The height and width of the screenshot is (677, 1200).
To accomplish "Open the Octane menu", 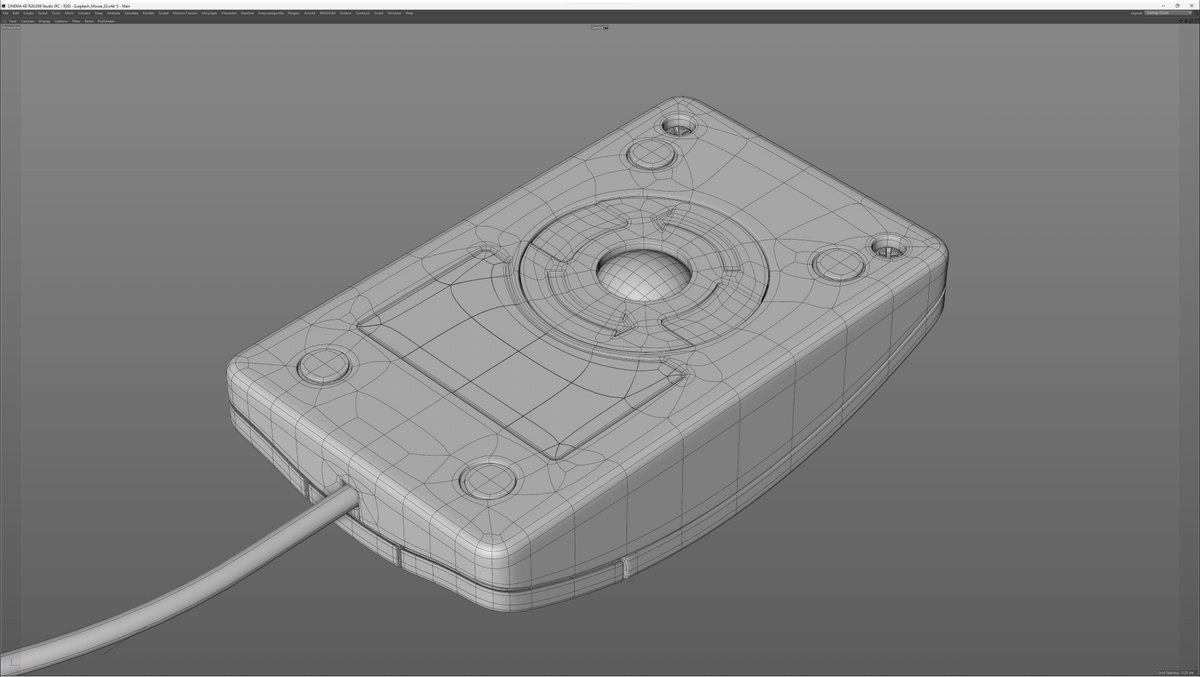I will pos(345,13).
